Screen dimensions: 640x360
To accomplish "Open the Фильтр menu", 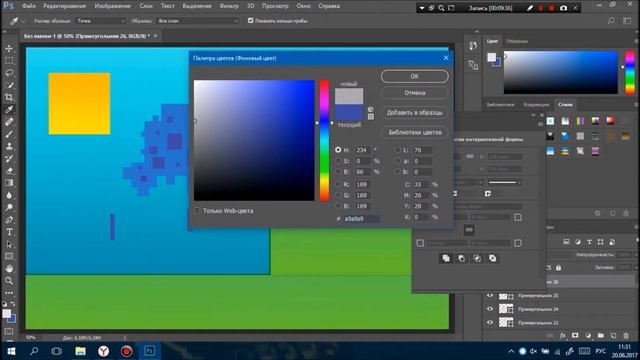I will point(229,6).
